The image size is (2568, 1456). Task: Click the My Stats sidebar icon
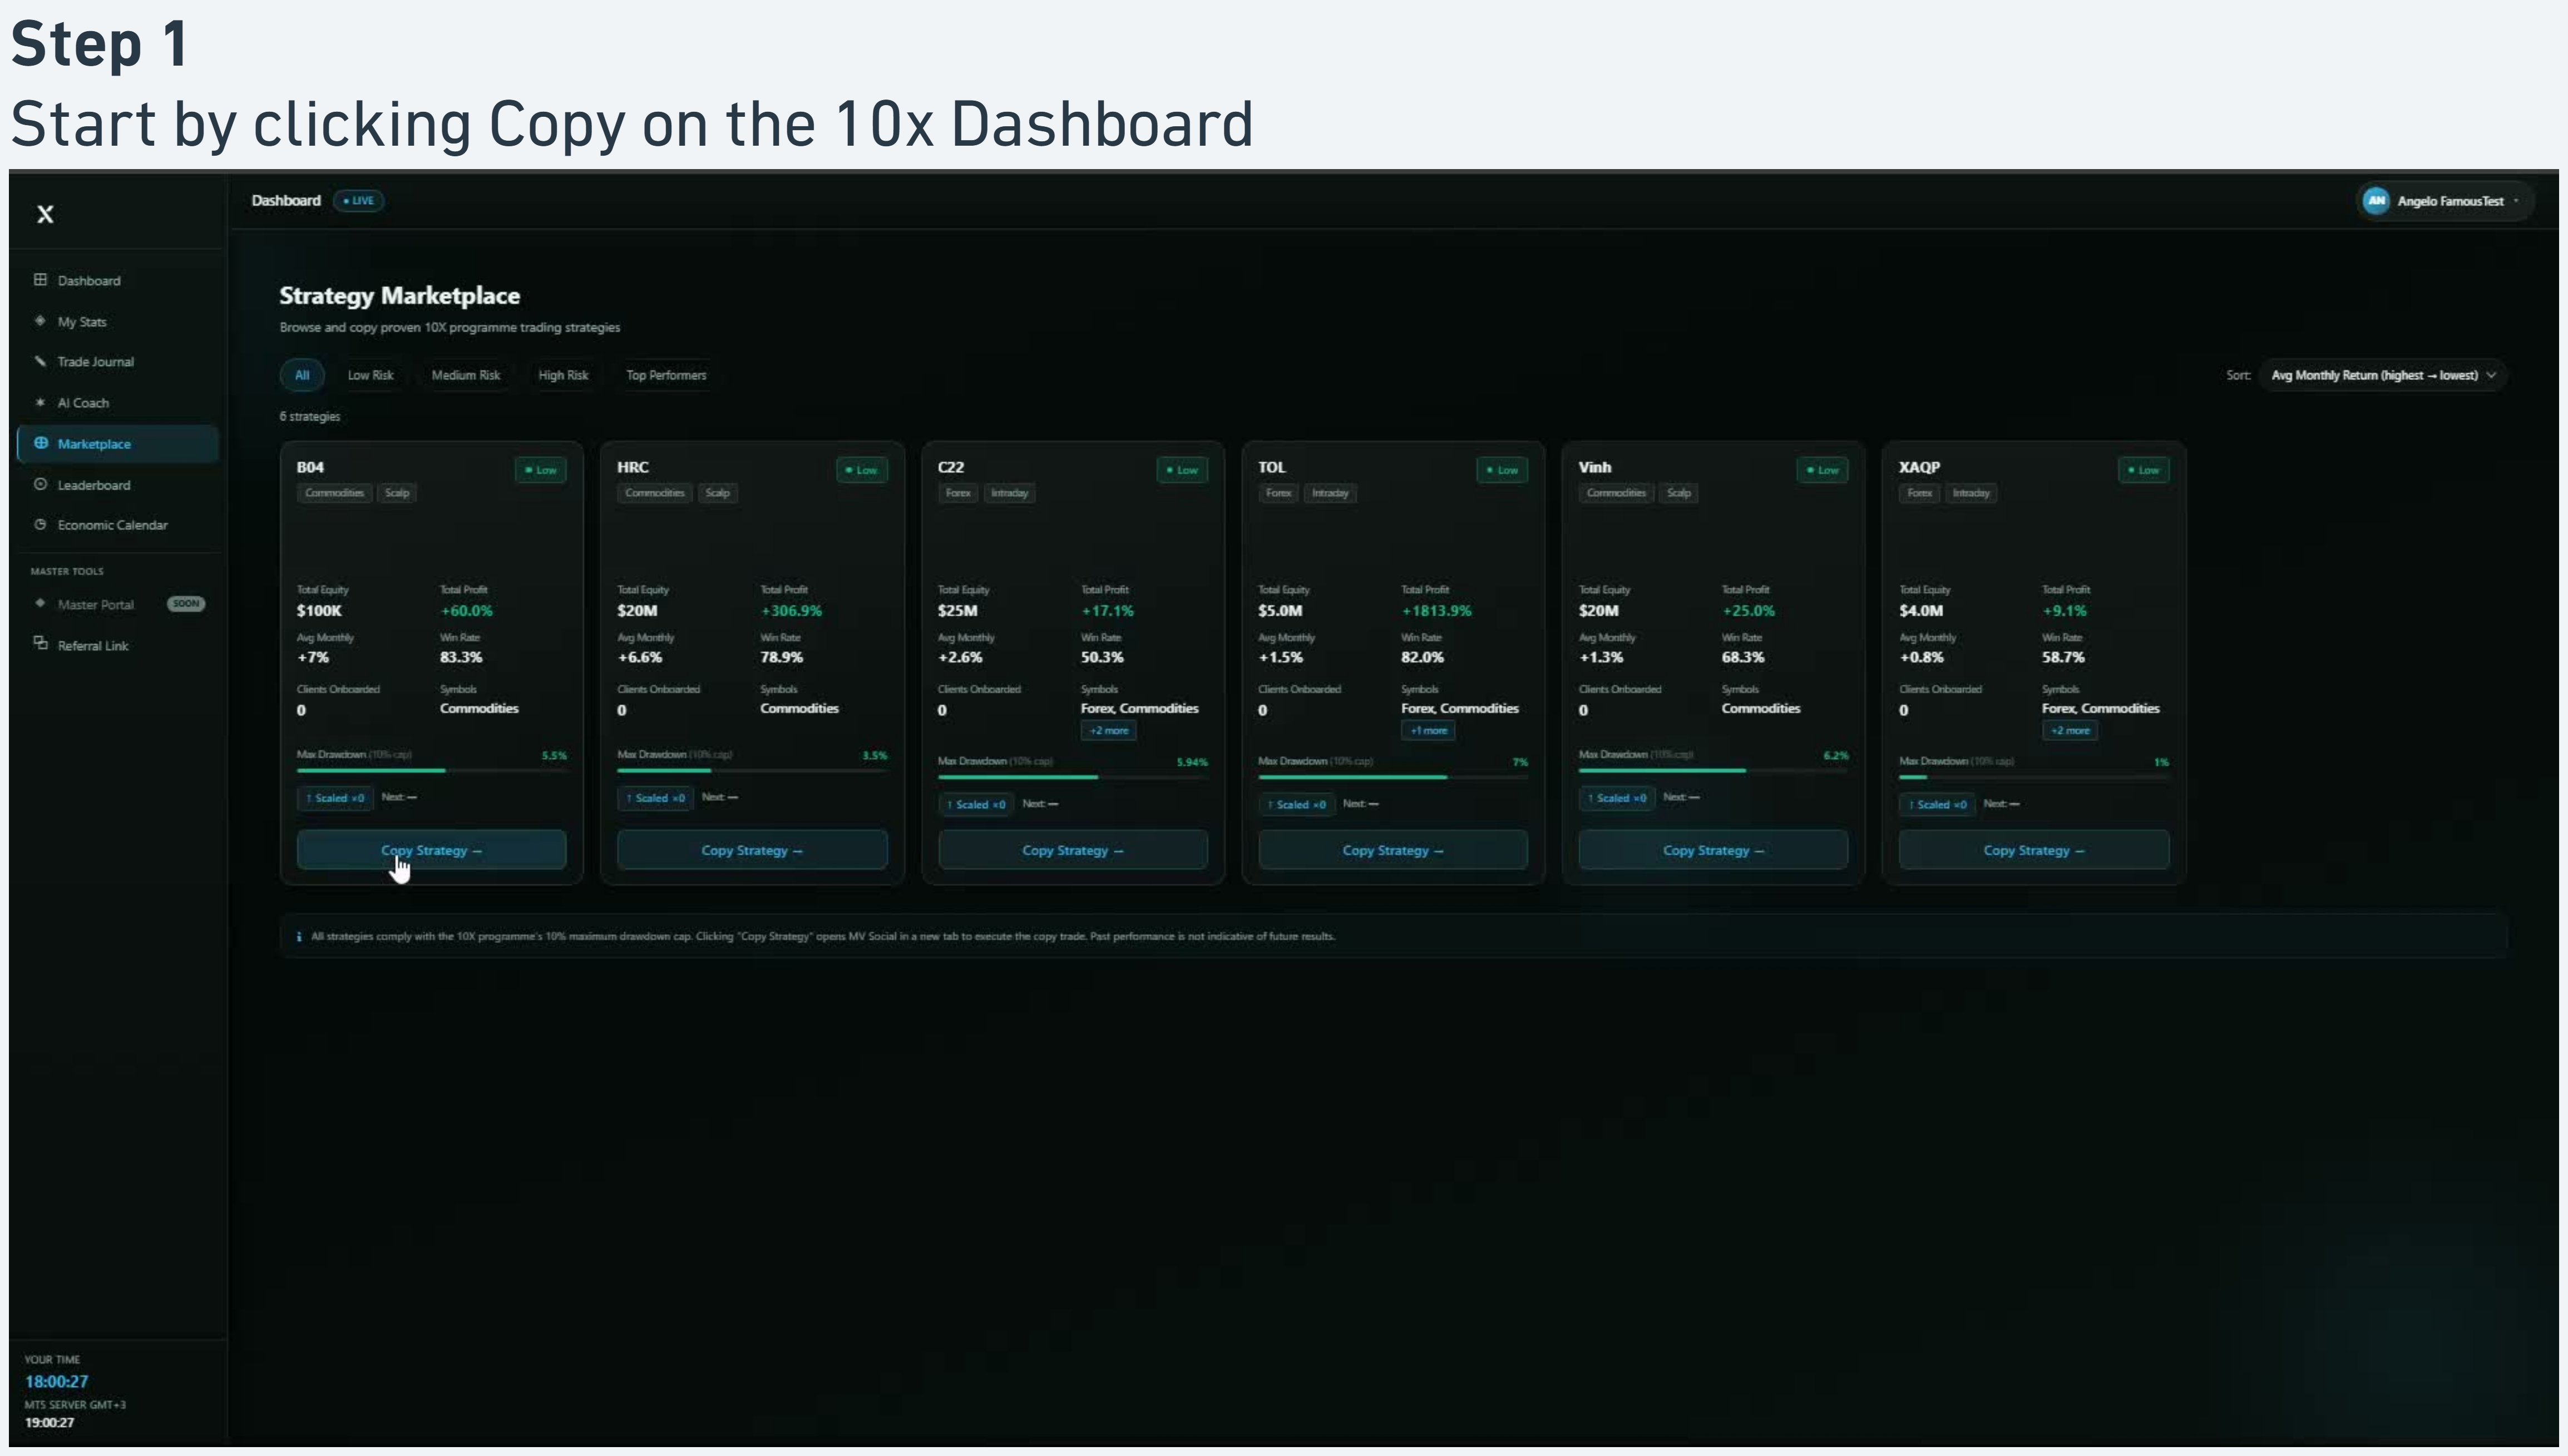click(40, 321)
